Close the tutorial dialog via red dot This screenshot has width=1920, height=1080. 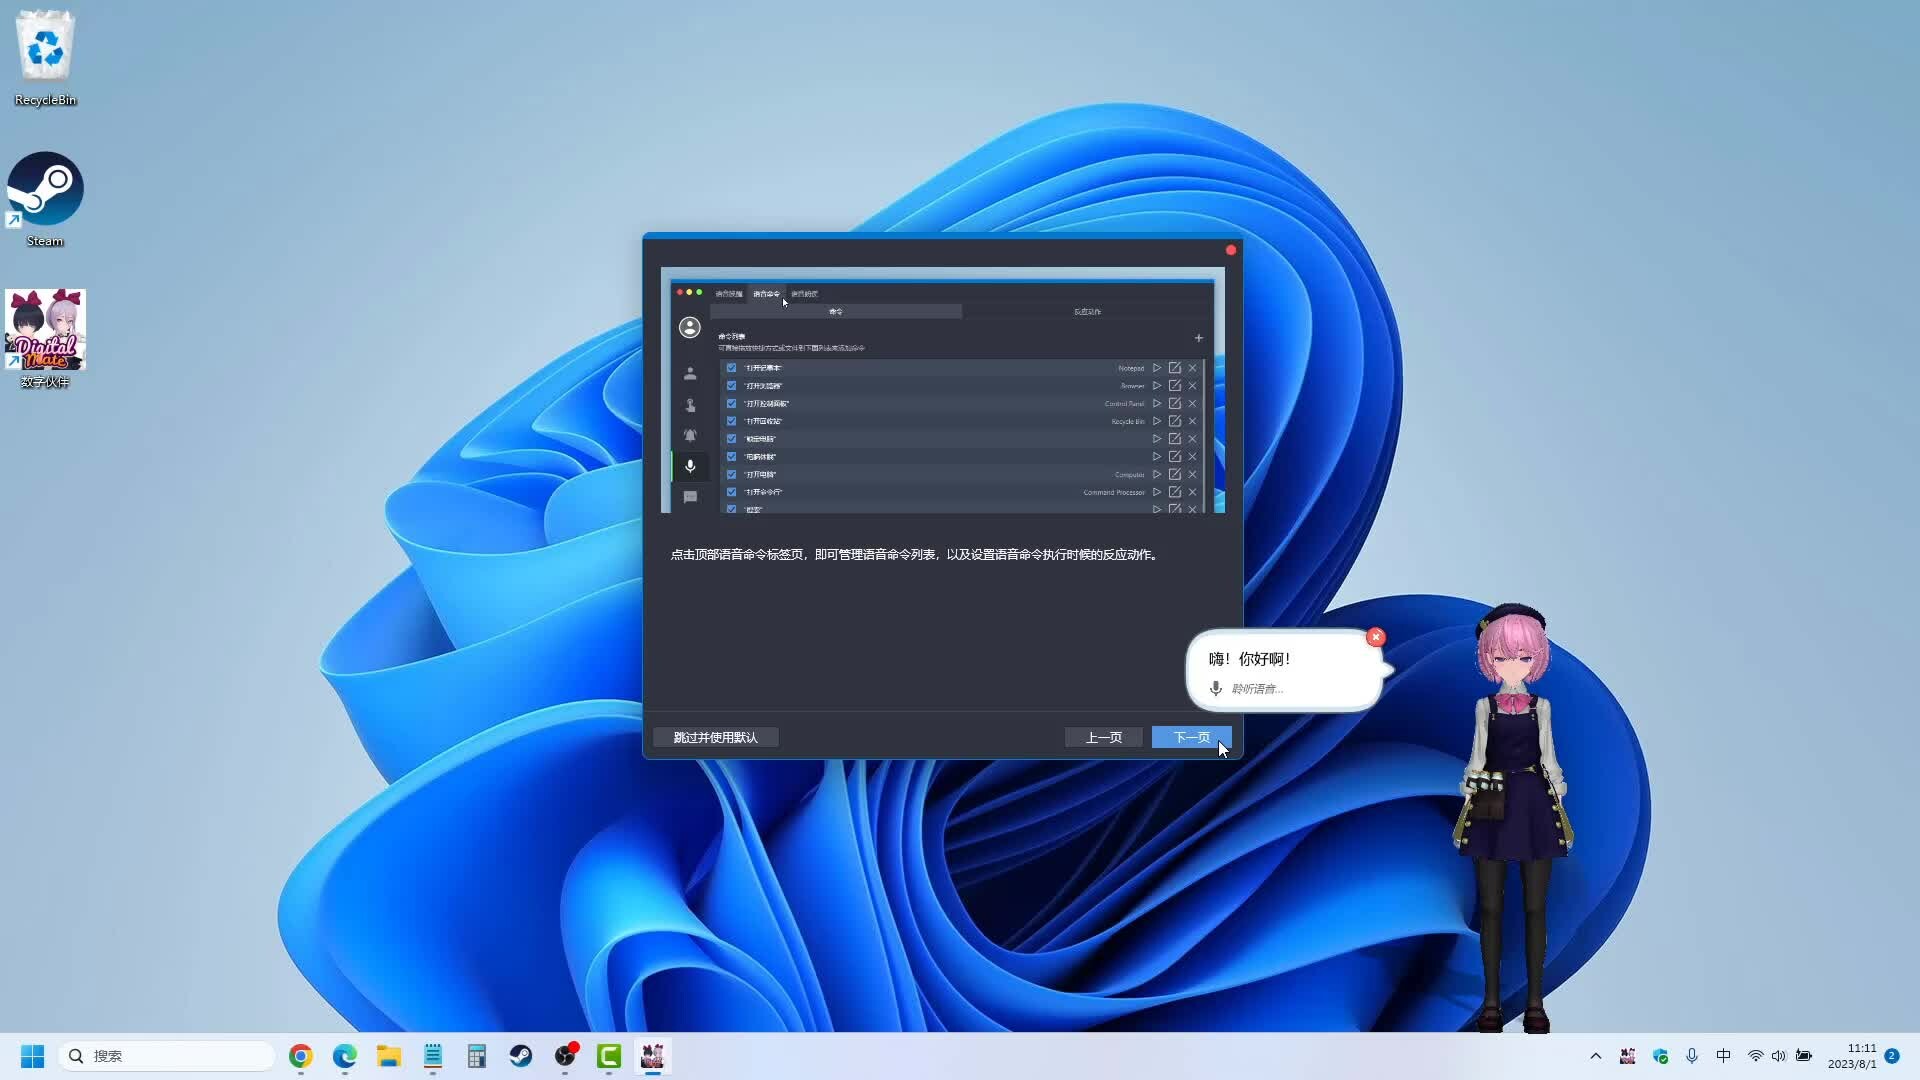click(x=1231, y=250)
